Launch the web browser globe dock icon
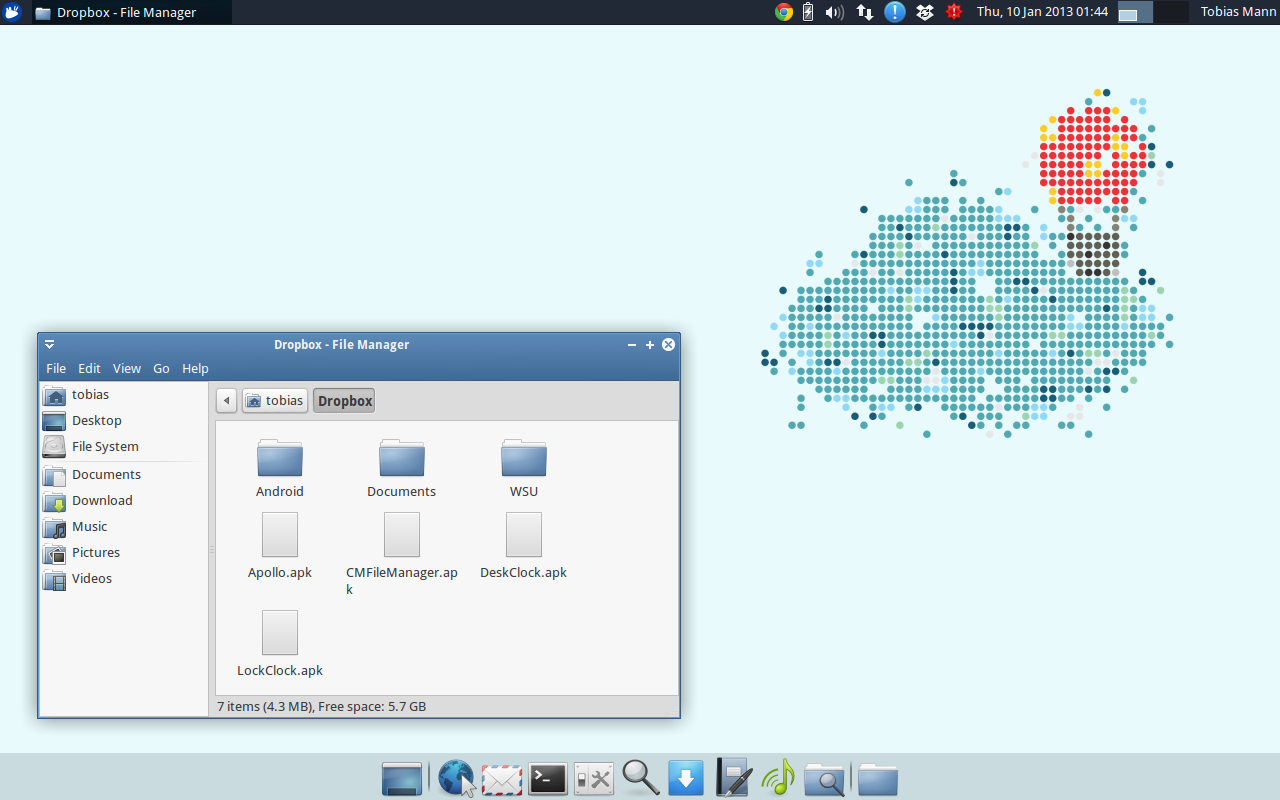 [x=457, y=778]
